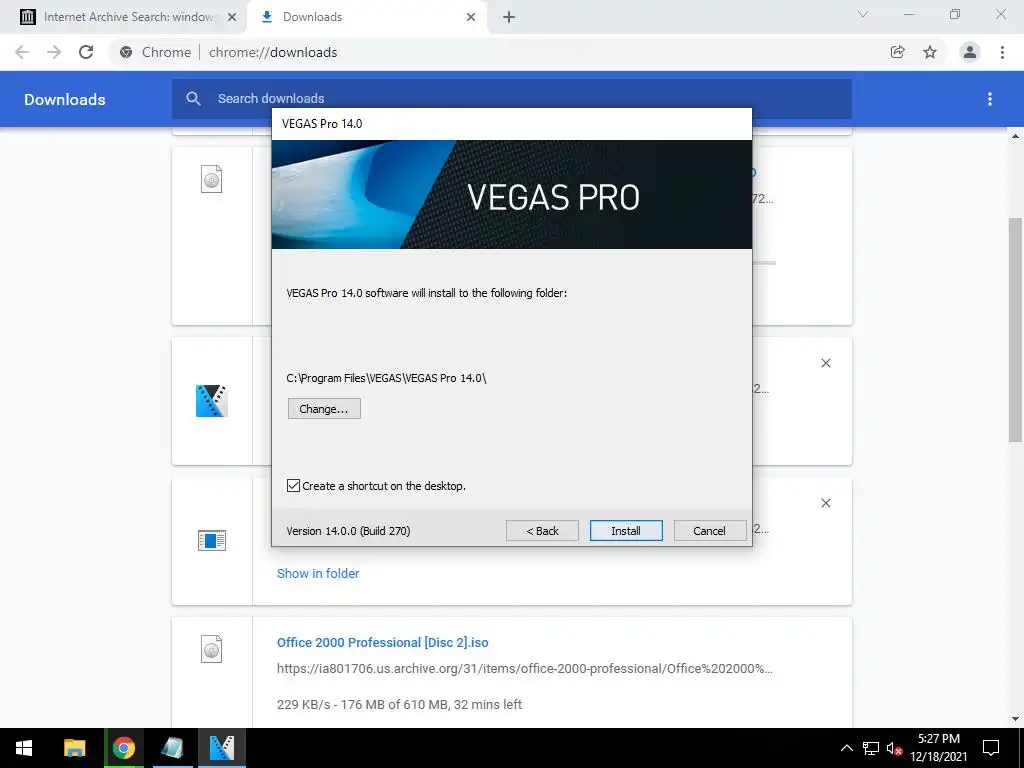
Task: Cancel the VEGAS Pro installation
Action: (709, 530)
